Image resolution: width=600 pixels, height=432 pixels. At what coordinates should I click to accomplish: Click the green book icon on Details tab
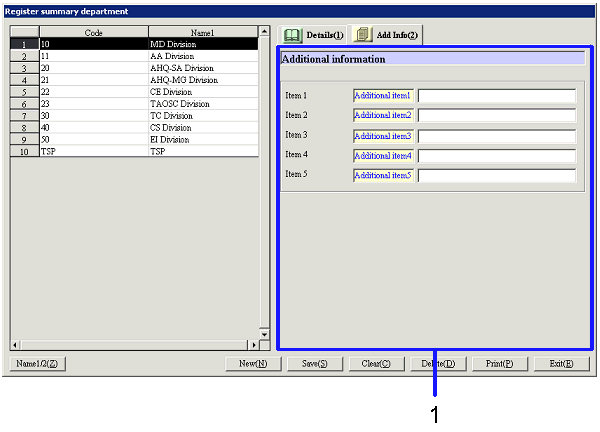(x=294, y=35)
